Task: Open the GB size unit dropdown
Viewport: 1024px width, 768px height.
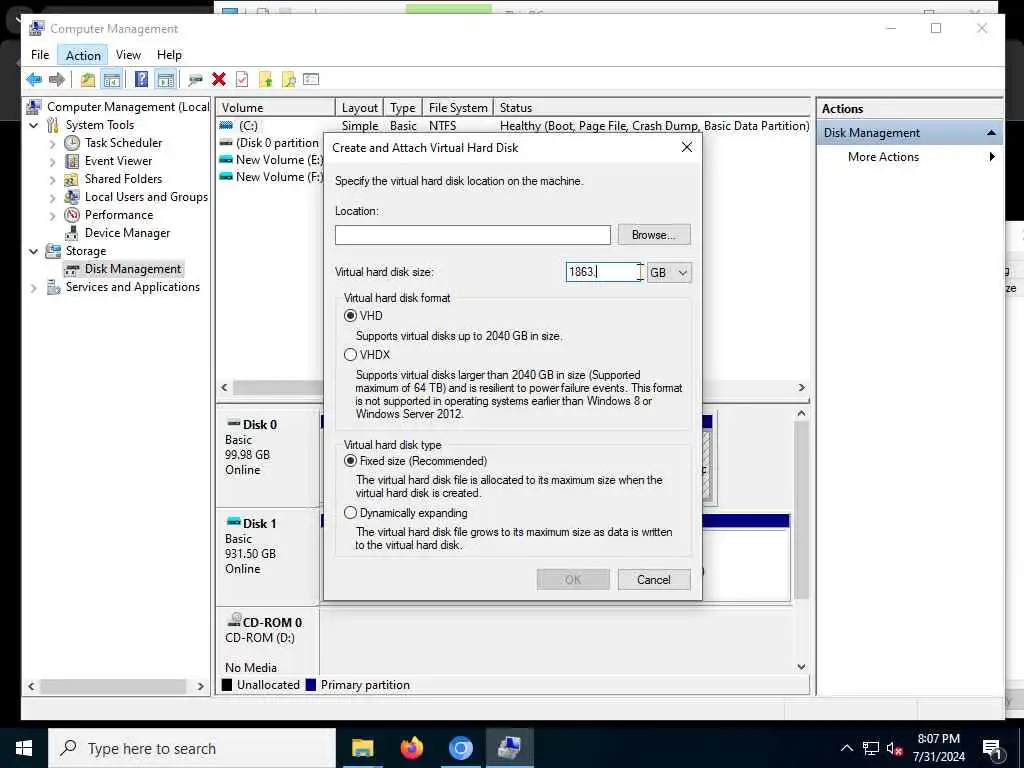Action: click(669, 272)
